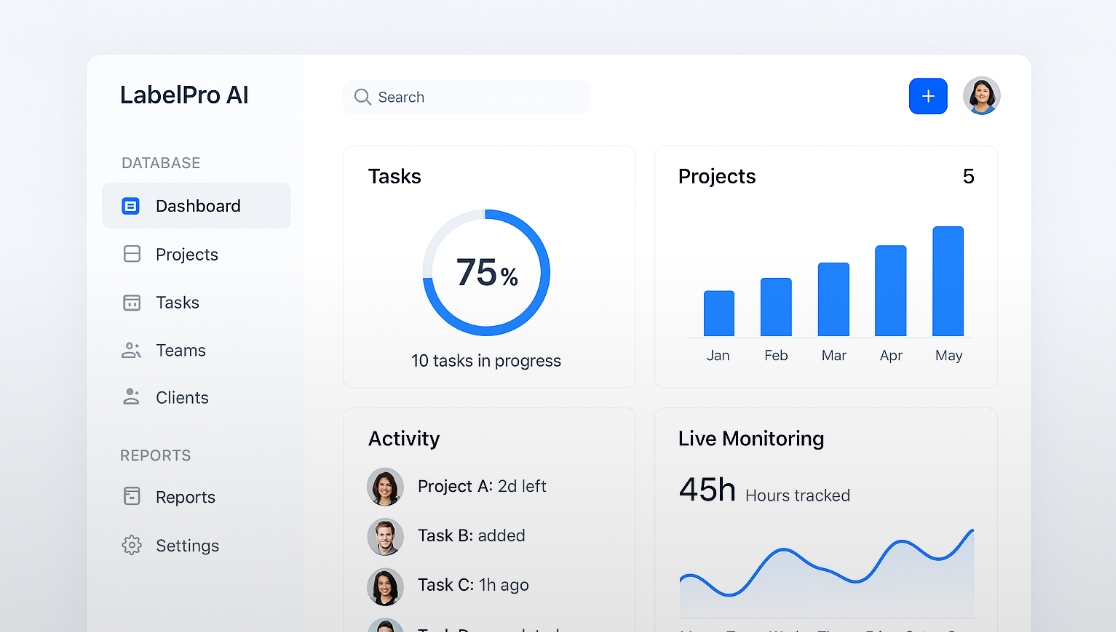
Task: Click the Reports document icon
Action: (132, 496)
